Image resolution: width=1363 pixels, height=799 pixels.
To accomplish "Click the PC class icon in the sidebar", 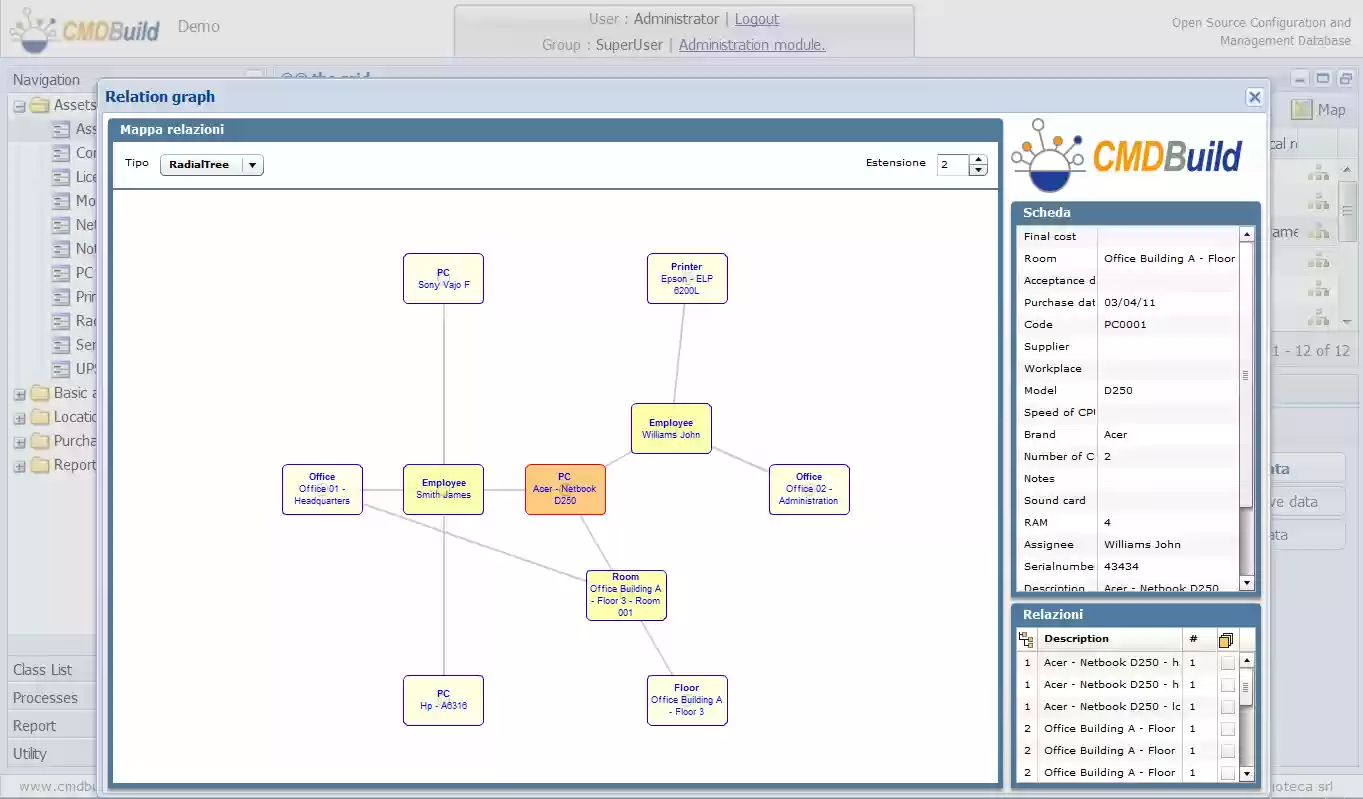I will (60, 272).
